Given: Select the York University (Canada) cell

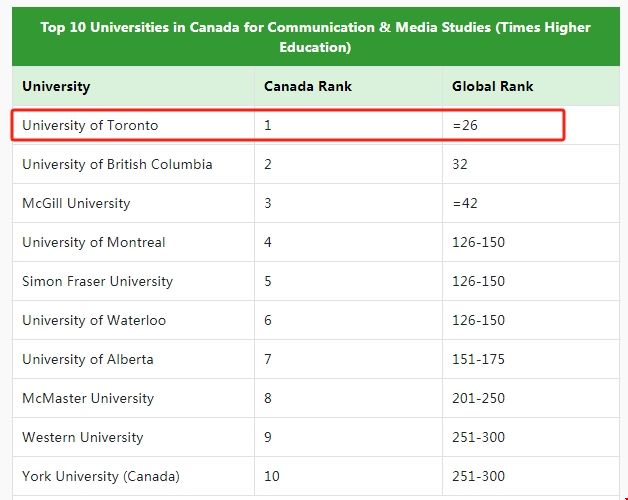Looking at the screenshot, I should click(101, 476).
